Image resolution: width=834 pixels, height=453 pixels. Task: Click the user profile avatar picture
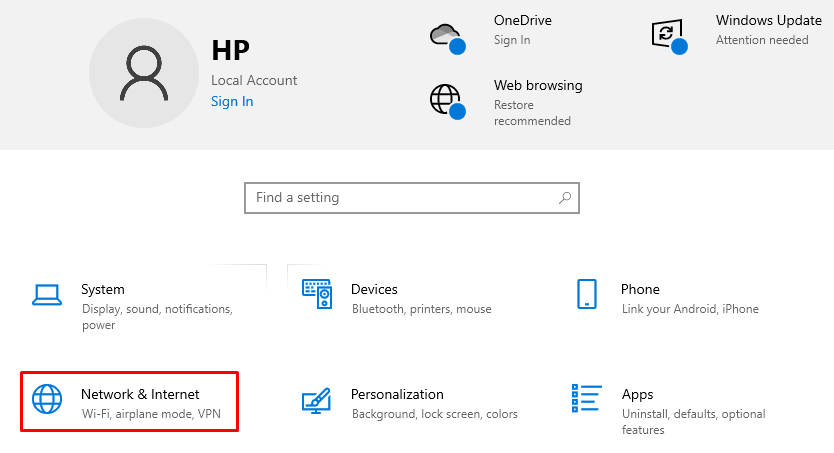pyautogui.click(x=144, y=72)
